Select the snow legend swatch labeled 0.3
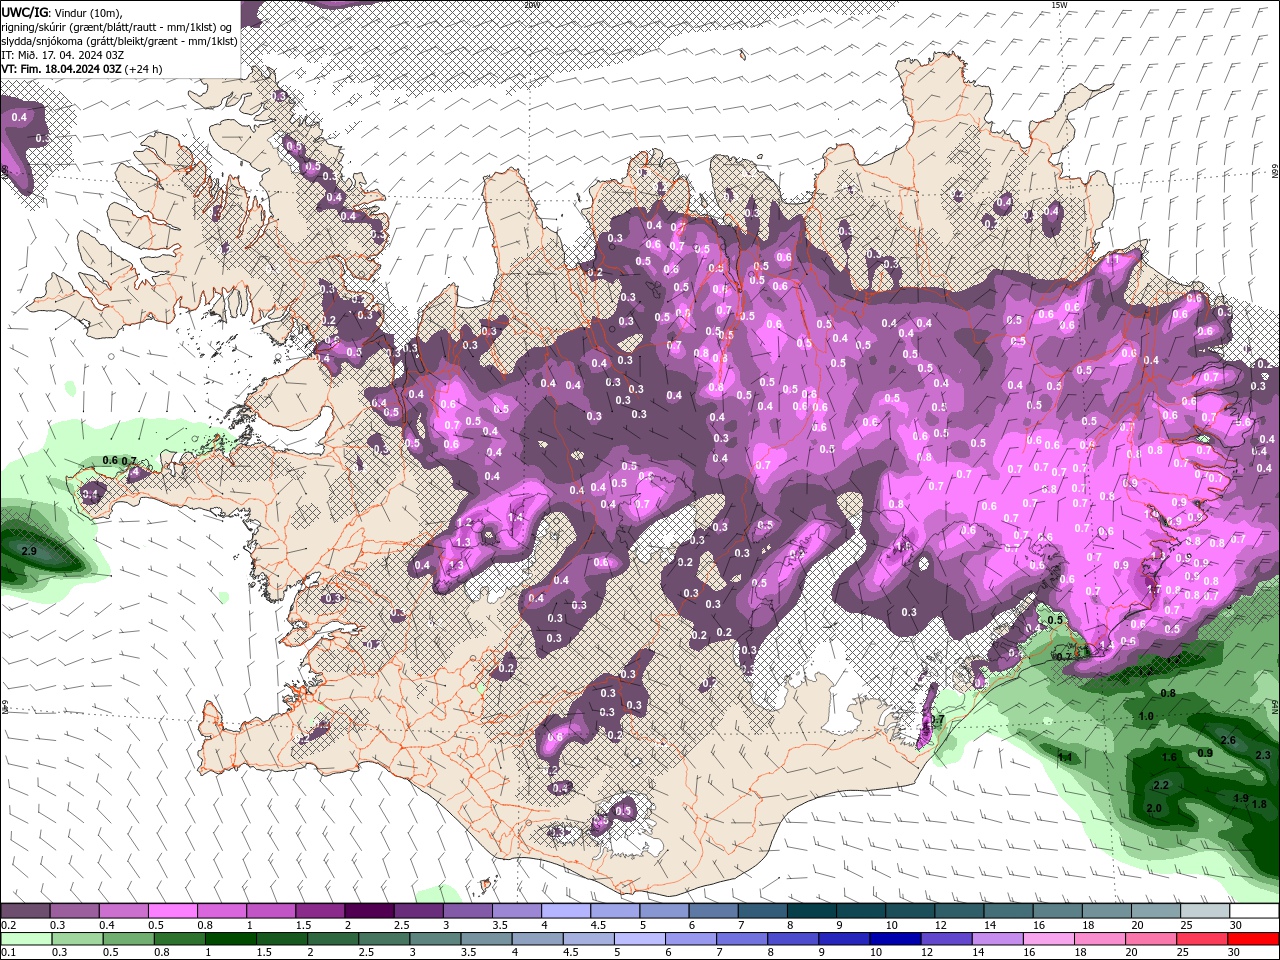 pyautogui.click(x=74, y=911)
